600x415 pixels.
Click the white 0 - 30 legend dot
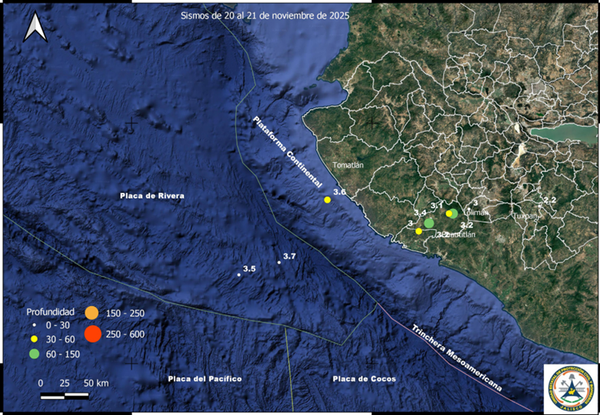(34, 324)
